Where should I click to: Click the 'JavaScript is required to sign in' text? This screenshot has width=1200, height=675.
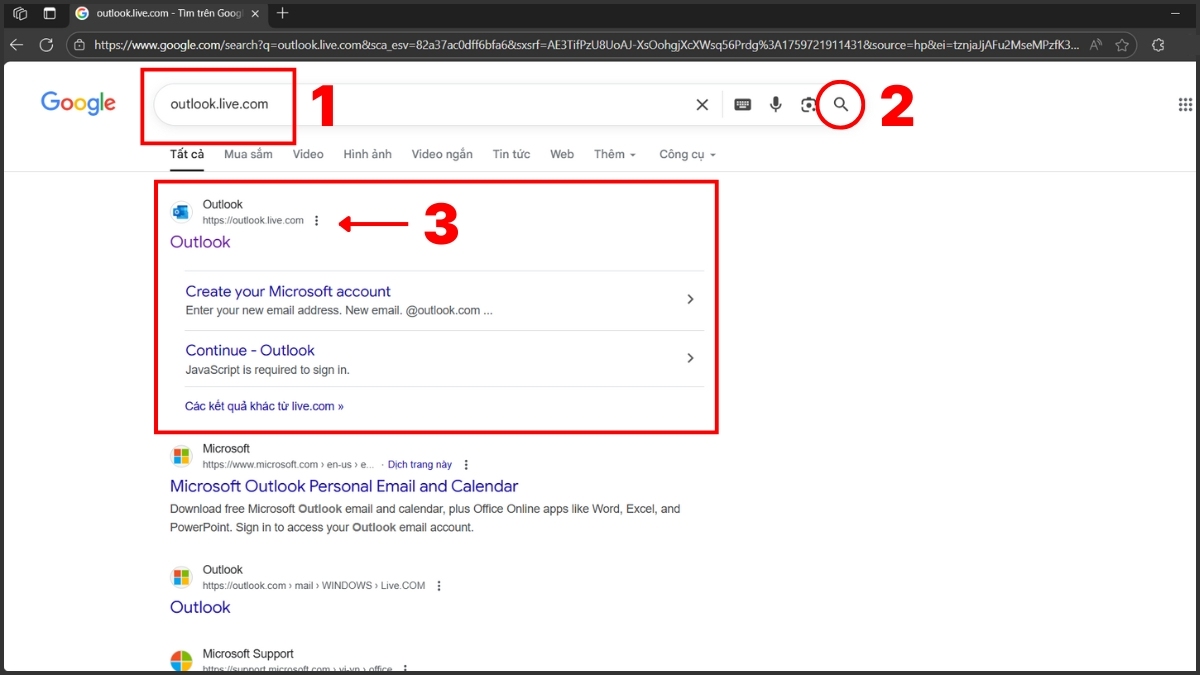click(267, 370)
